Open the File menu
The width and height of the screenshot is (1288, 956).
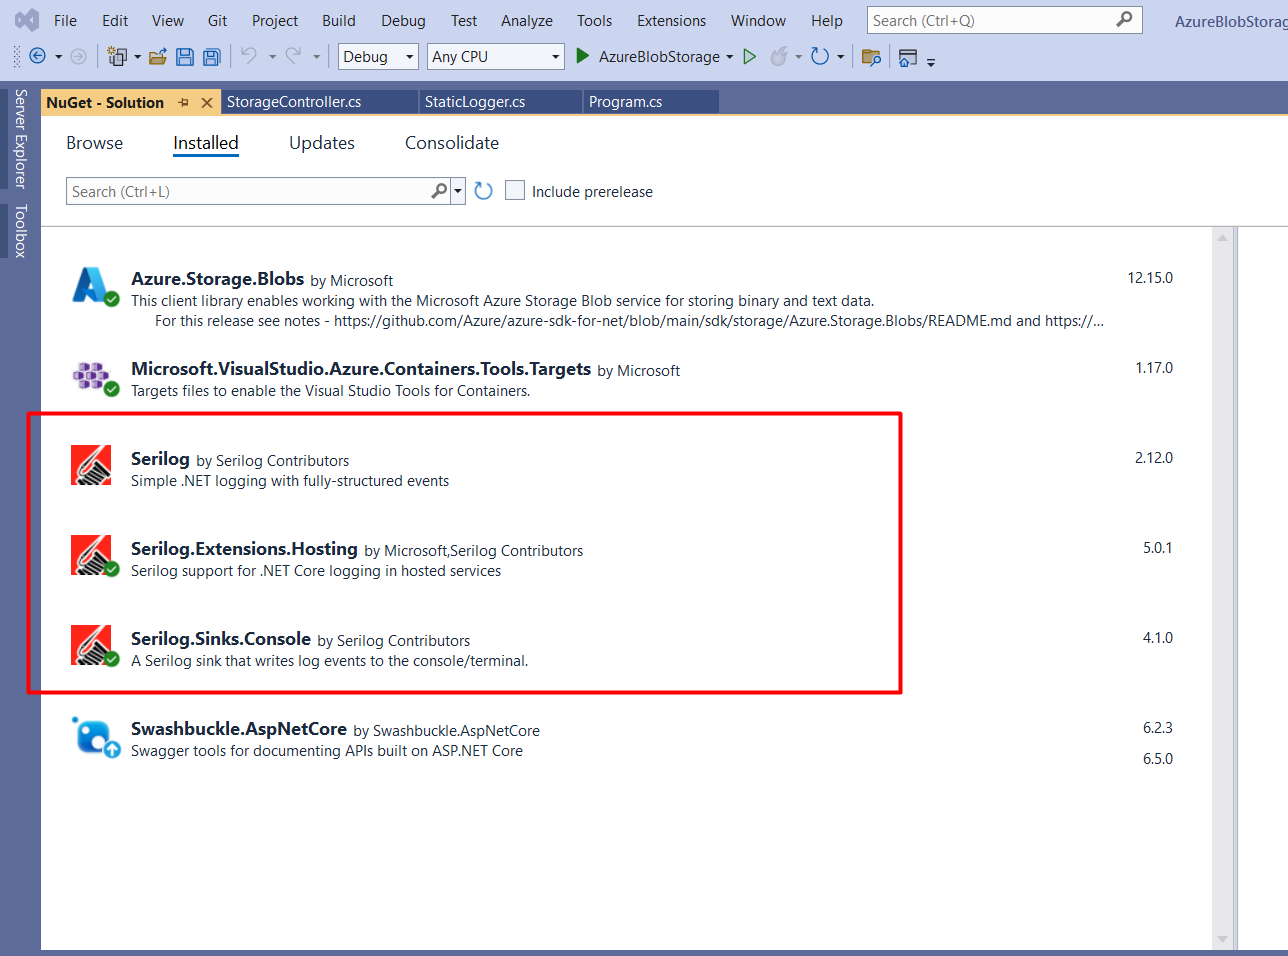click(x=65, y=20)
